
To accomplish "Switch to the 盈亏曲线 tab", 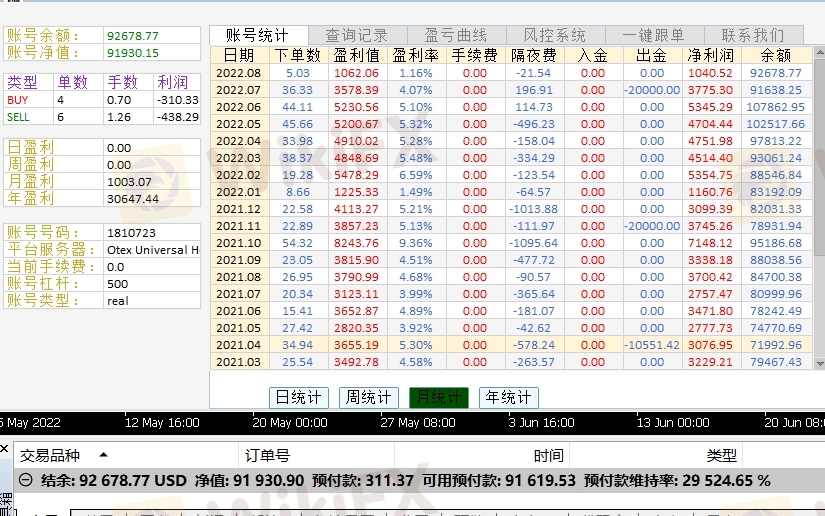I will click(457, 36).
